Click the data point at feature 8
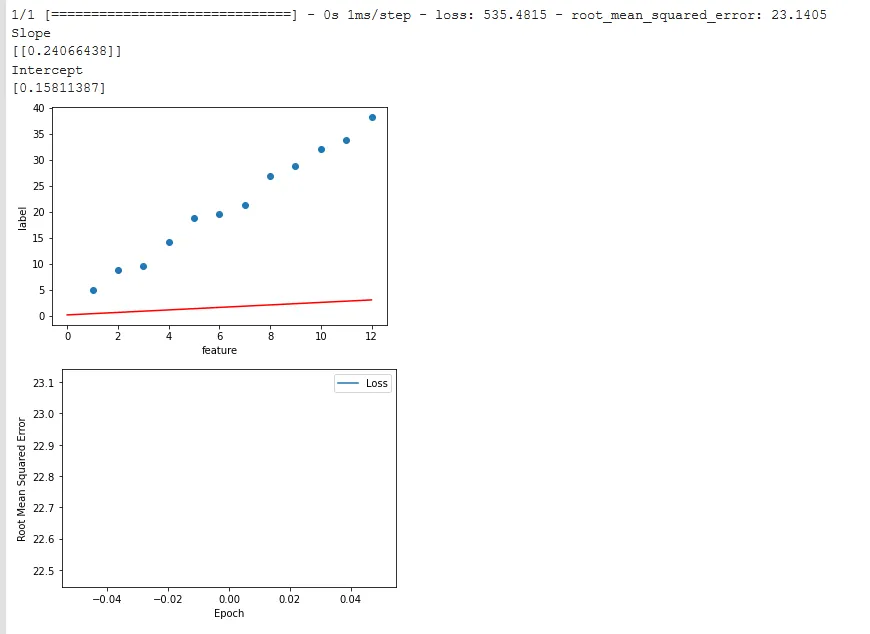This screenshot has width=870, height=634. 270,176
